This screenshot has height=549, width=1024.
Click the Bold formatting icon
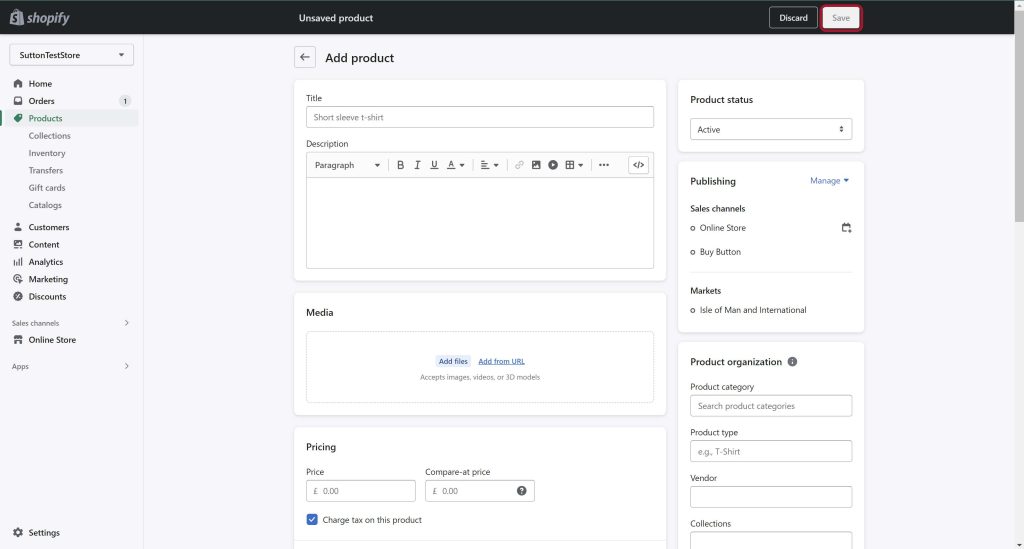400,165
